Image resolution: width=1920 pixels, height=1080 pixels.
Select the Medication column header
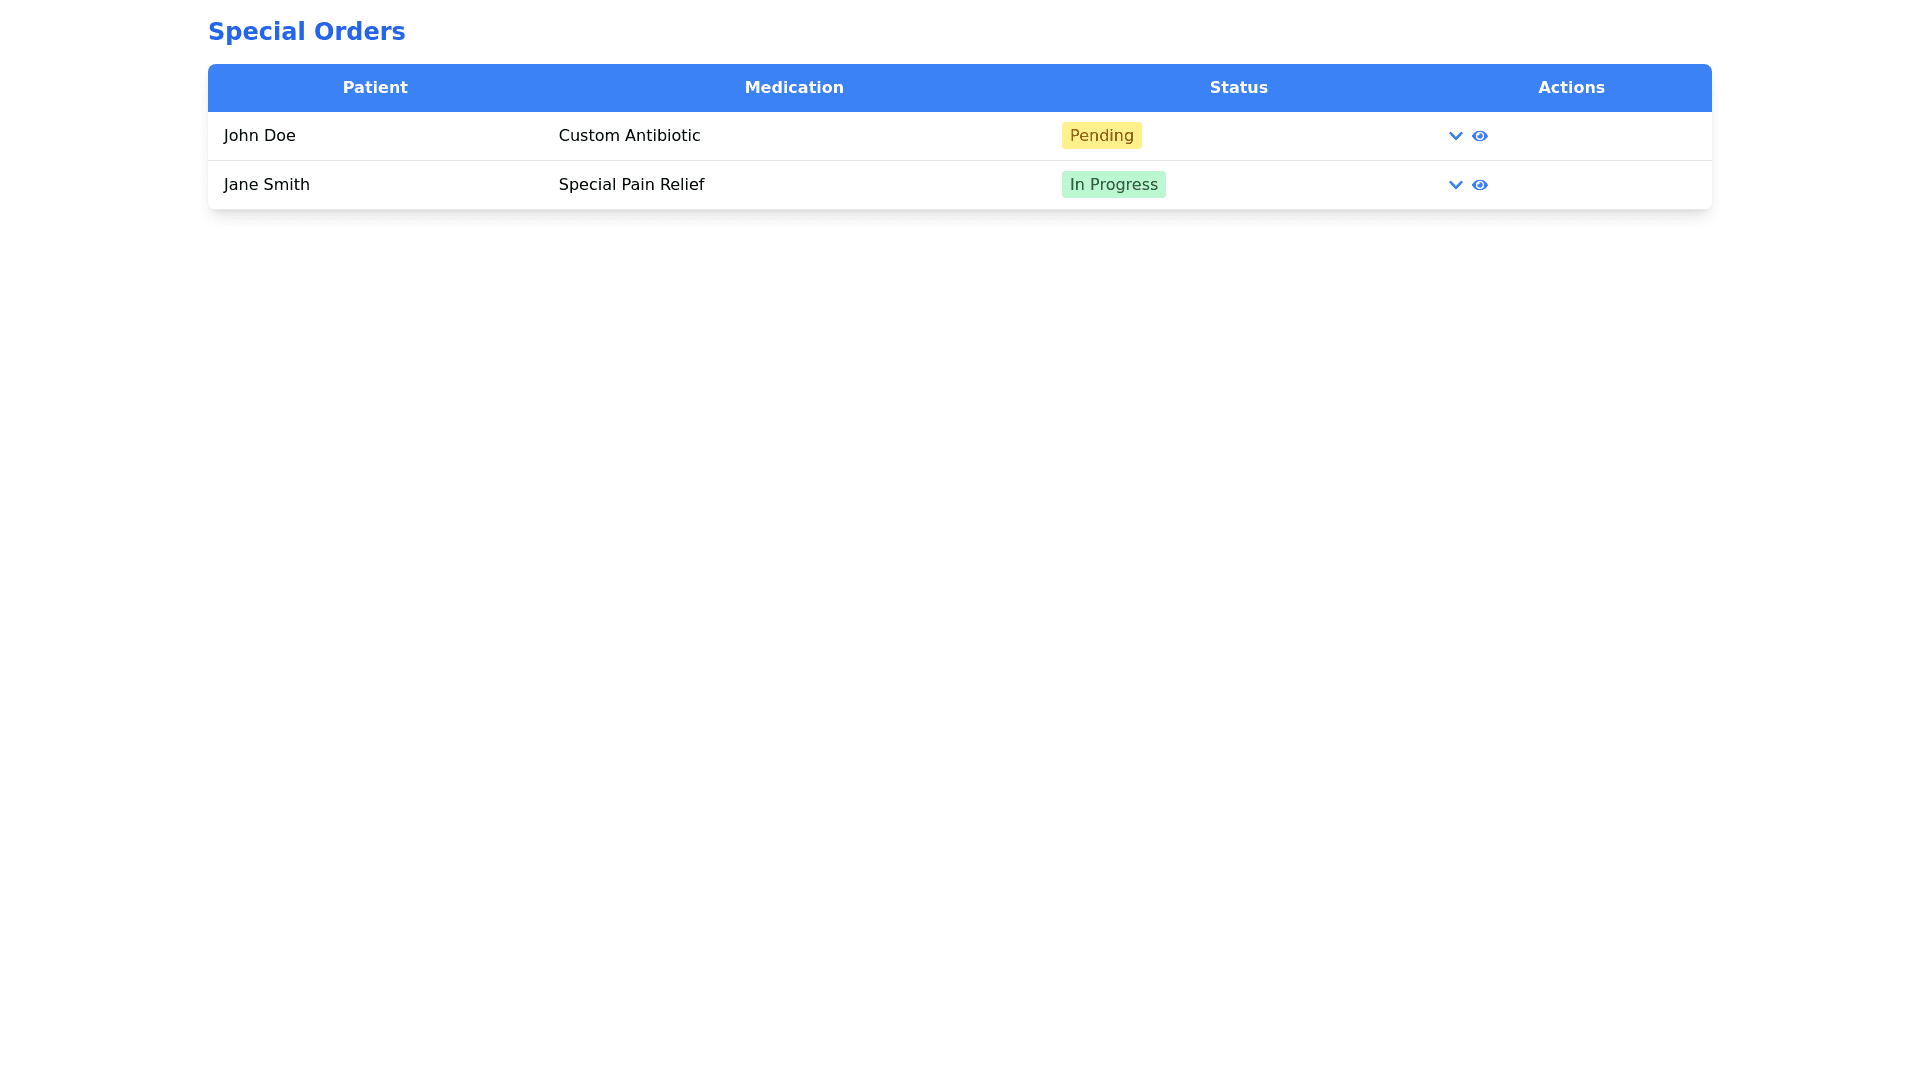(793, 88)
